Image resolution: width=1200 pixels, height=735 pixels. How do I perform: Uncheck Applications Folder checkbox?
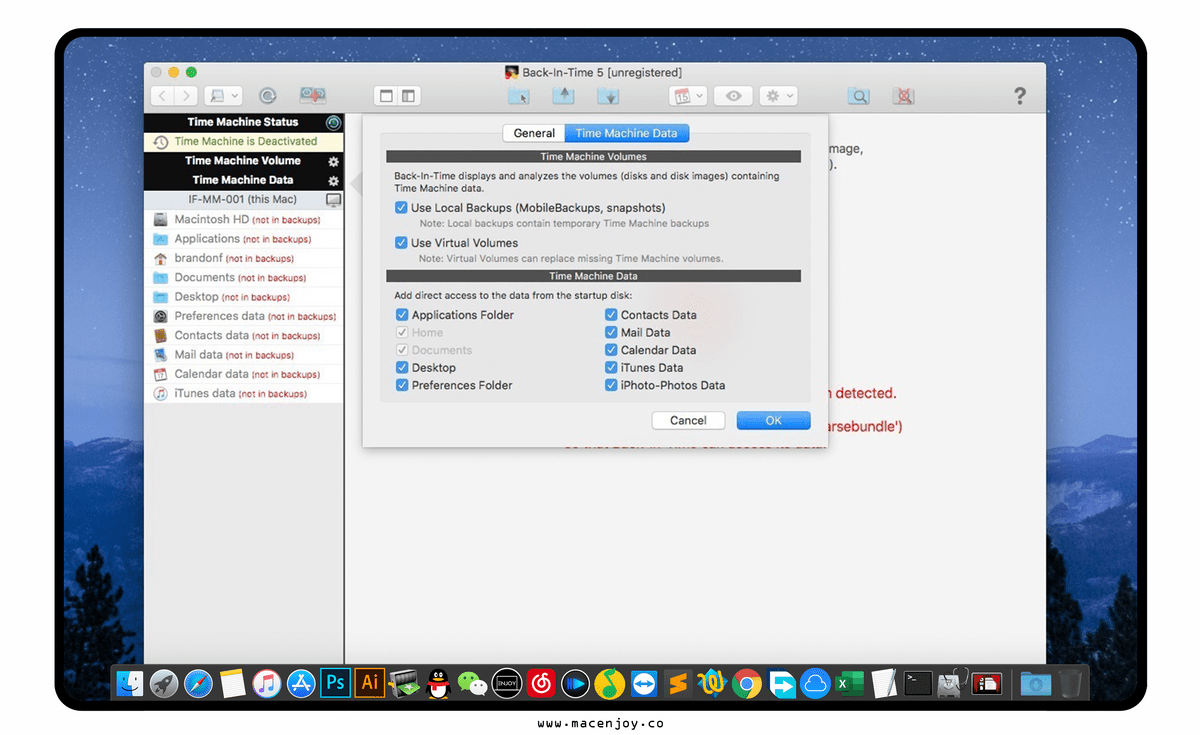coord(402,315)
